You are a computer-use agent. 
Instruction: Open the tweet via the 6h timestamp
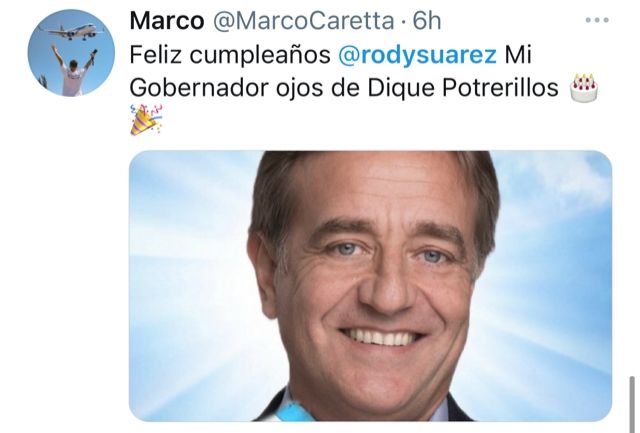[427, 21]
